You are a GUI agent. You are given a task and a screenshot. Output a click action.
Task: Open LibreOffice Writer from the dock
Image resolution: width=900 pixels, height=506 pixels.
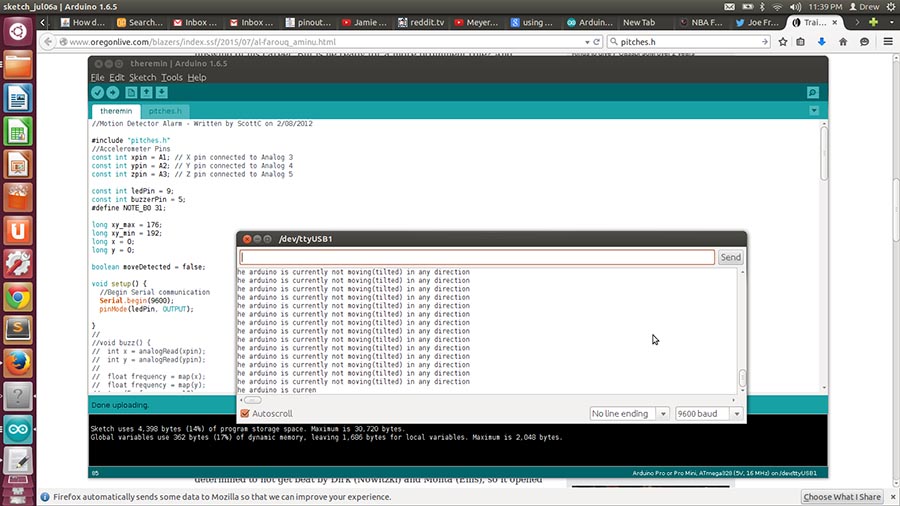(18, 98)
